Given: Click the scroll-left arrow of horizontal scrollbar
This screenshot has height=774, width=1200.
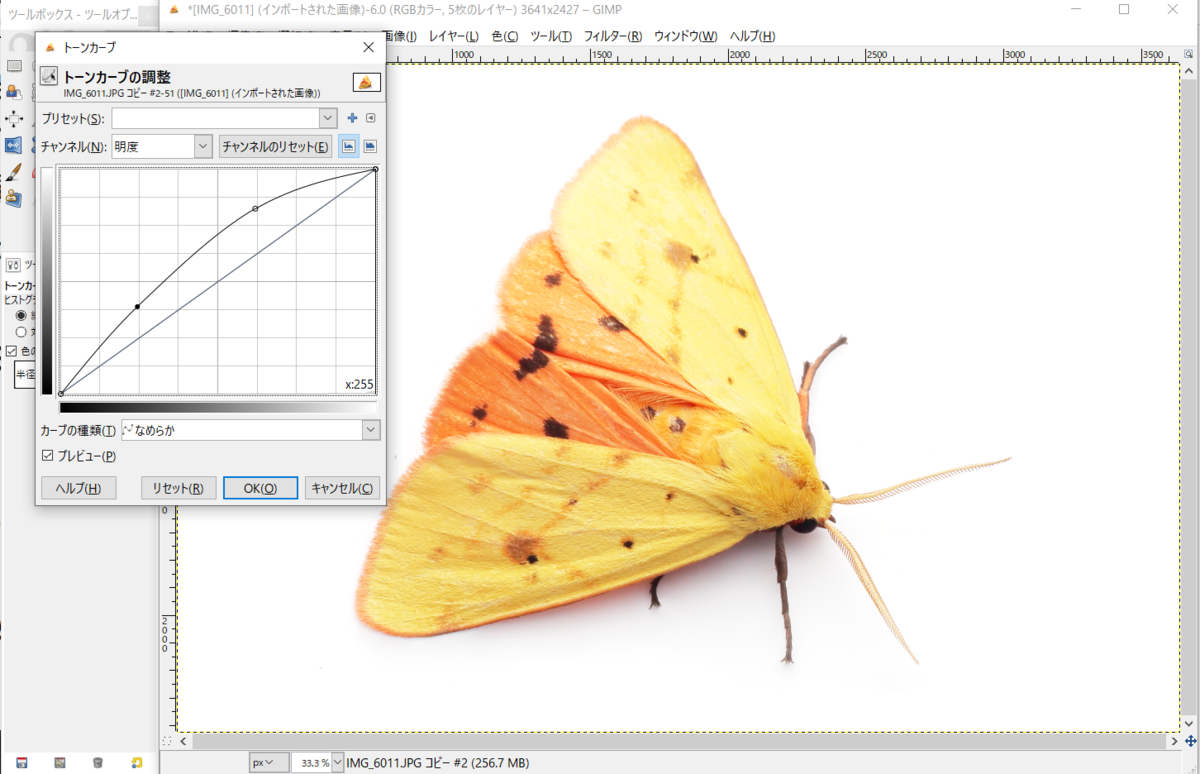Looking at the screenshot, I should click(183, 741).
